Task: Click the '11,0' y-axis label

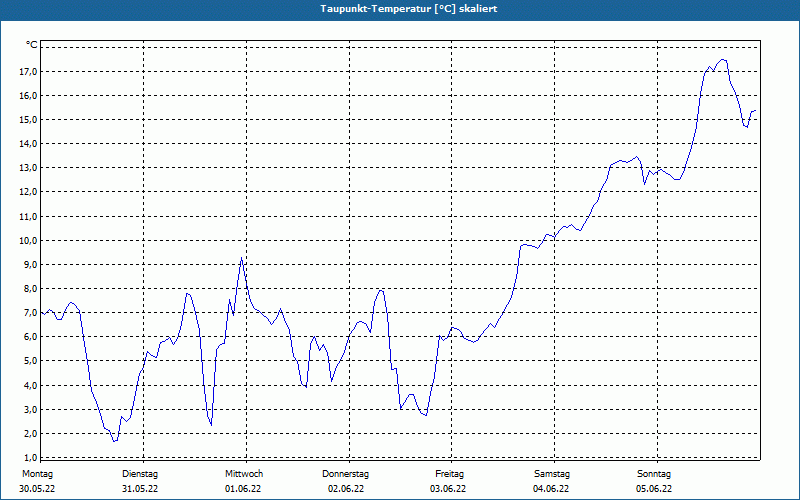Action: pyautogui.click(x=28, y=217)
